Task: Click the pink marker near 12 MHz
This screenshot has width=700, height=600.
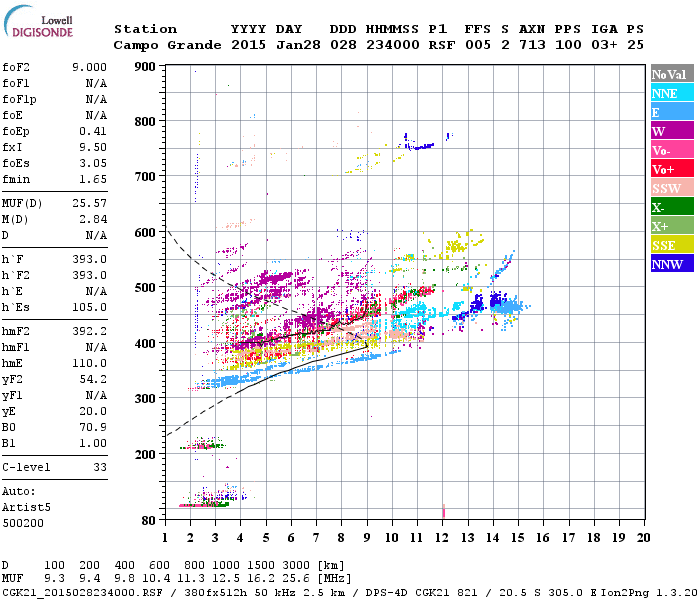Action: (x=444, y=511)
